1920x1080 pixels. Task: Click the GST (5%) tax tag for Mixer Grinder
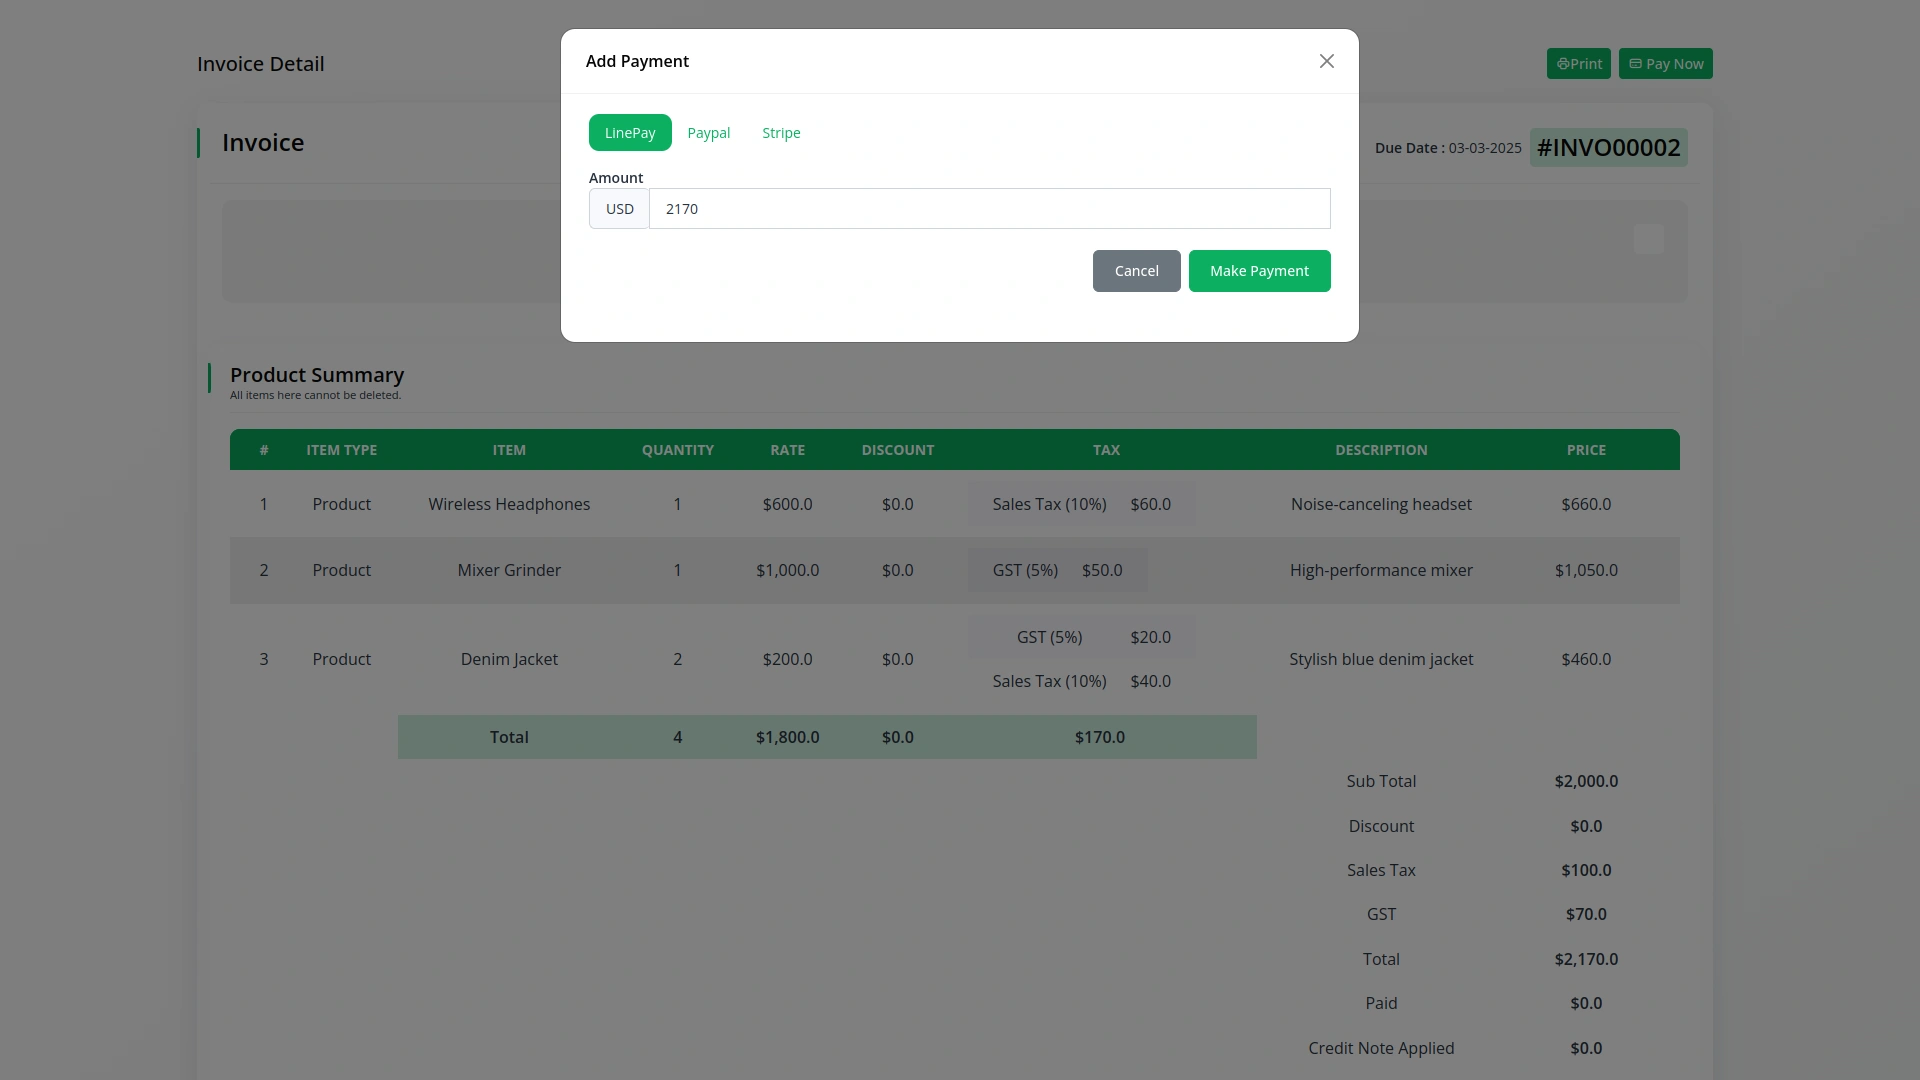1057,570
